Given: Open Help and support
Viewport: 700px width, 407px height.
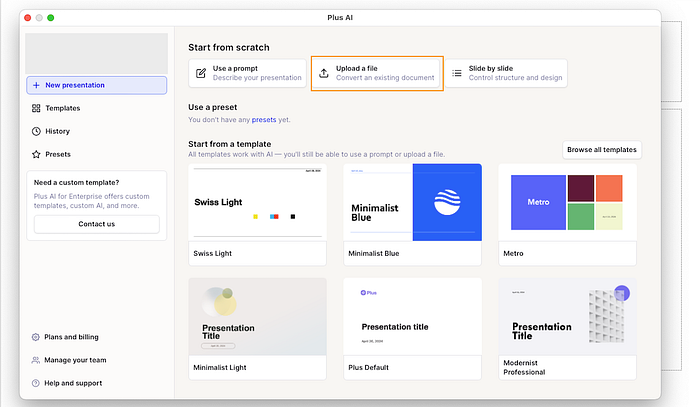Looking at the screenshot, I should tap(73, 383).
